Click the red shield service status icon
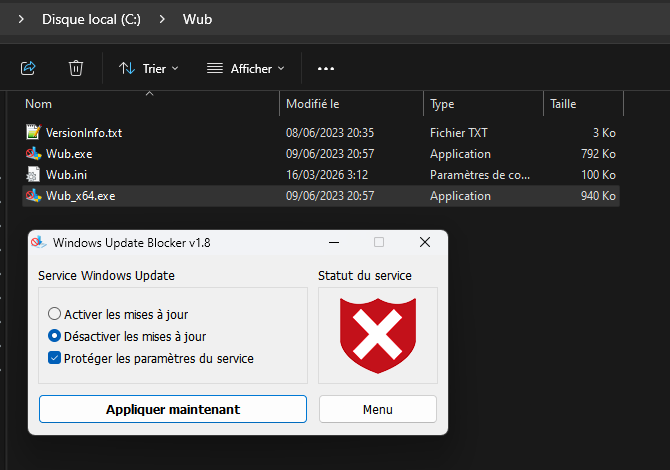670x470 pixels. [x=378, y=335]
